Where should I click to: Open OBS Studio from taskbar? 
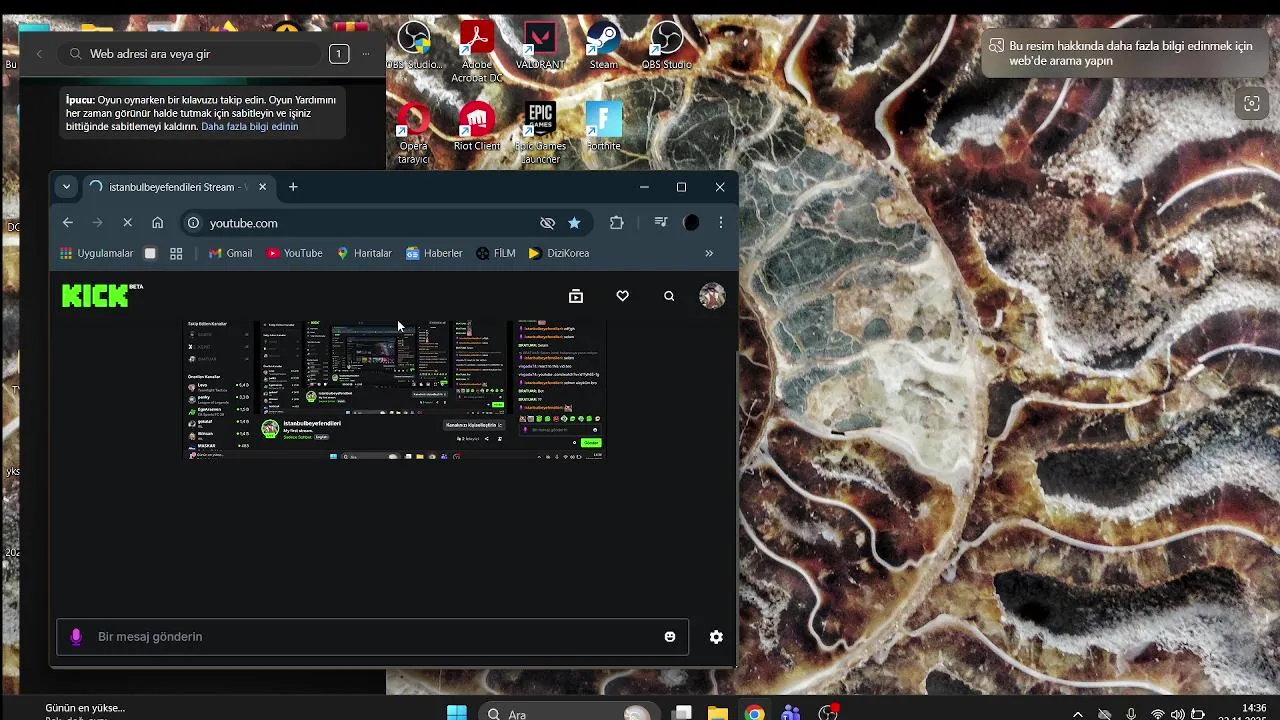pyautogui.click(x=828, y=713)
